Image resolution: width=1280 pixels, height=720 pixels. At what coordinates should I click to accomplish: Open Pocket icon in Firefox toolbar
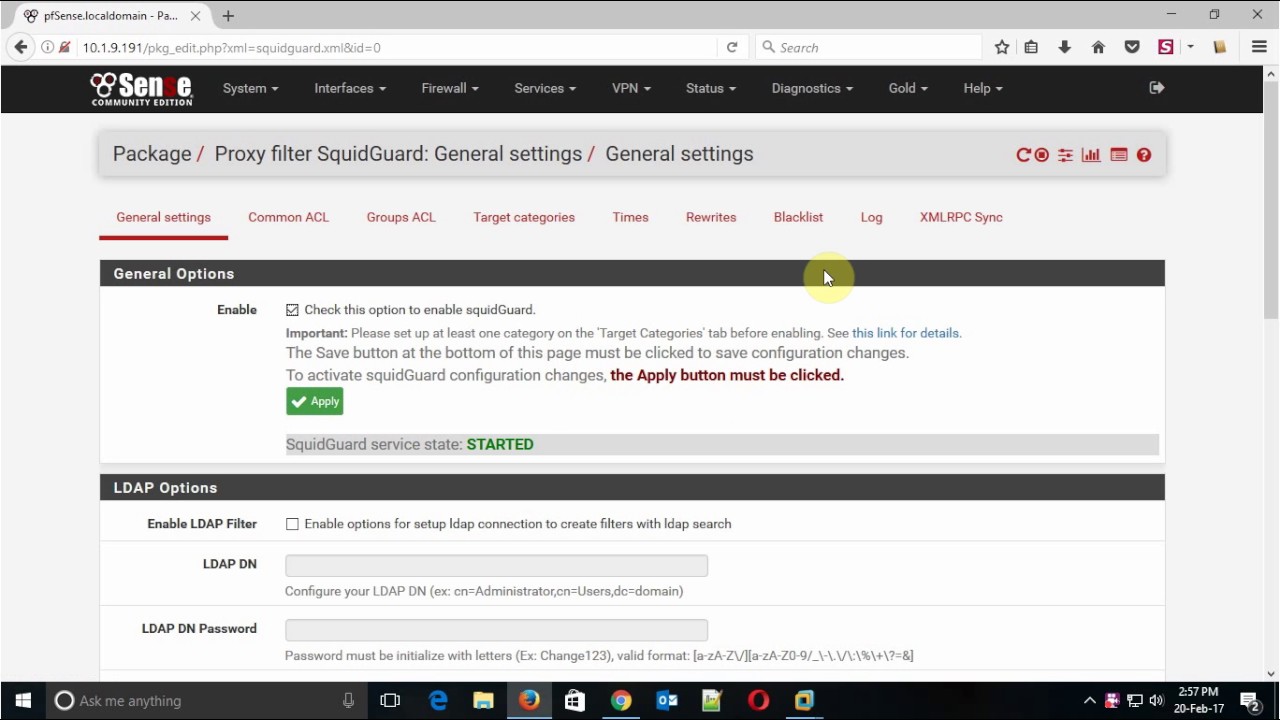pyautogui.click(x=1132, y=47)
